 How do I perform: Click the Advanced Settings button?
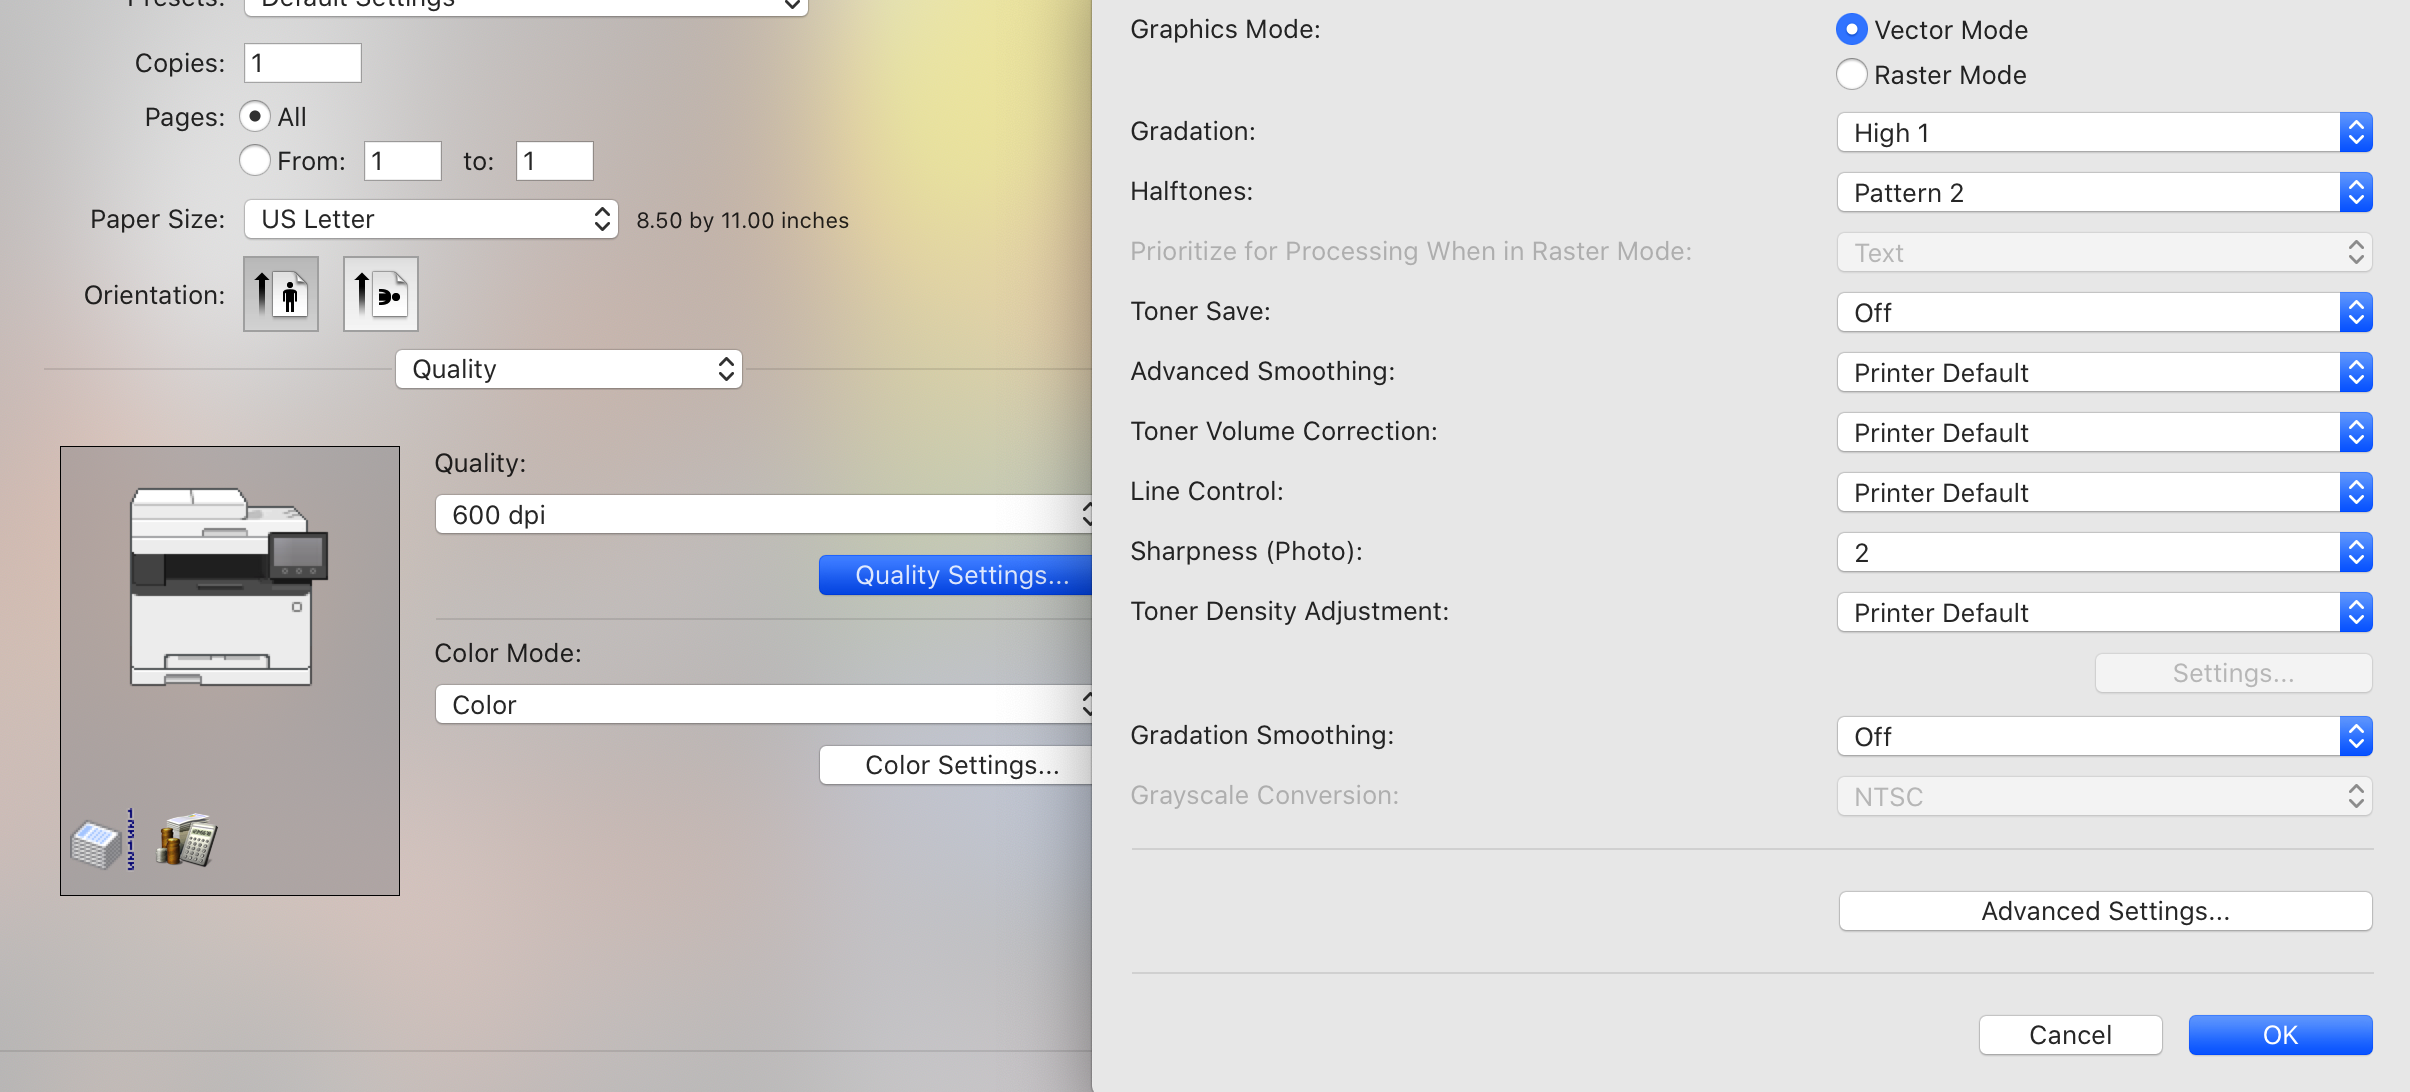pyautogui.click(x=2105, y=911)
